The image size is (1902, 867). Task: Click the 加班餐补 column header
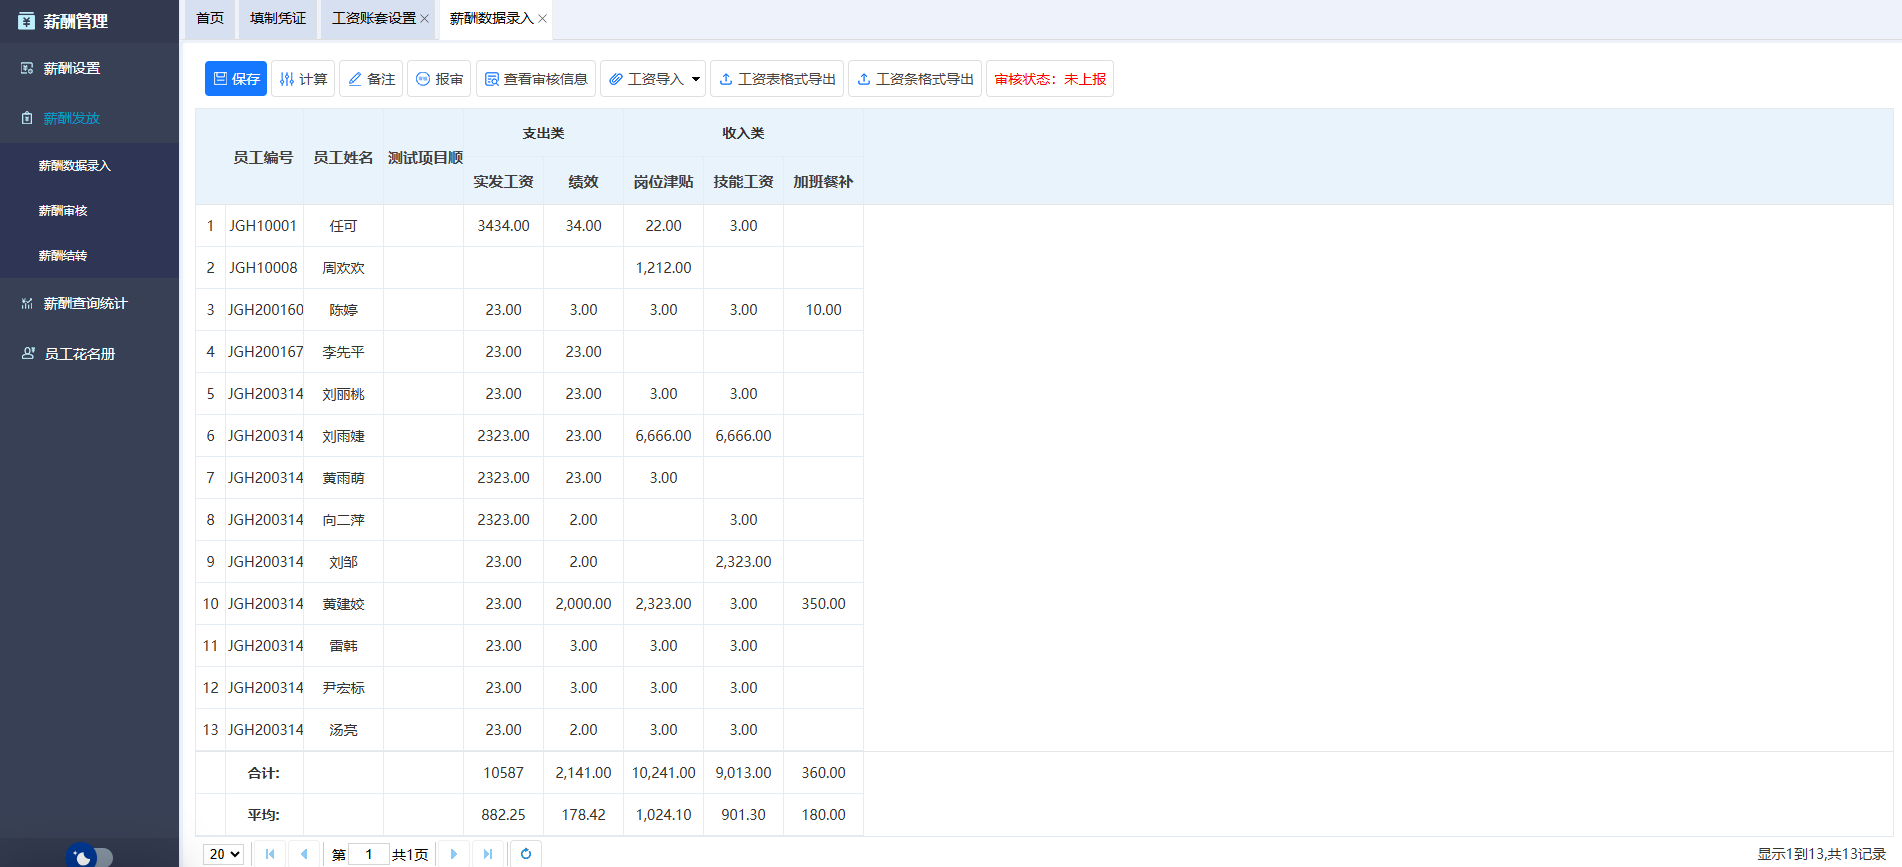click(x=823, y=181)
